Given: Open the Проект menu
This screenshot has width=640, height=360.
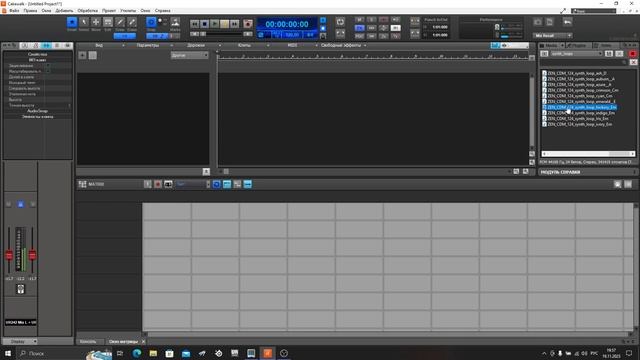Looking at the screenshot, I should 109,11.
